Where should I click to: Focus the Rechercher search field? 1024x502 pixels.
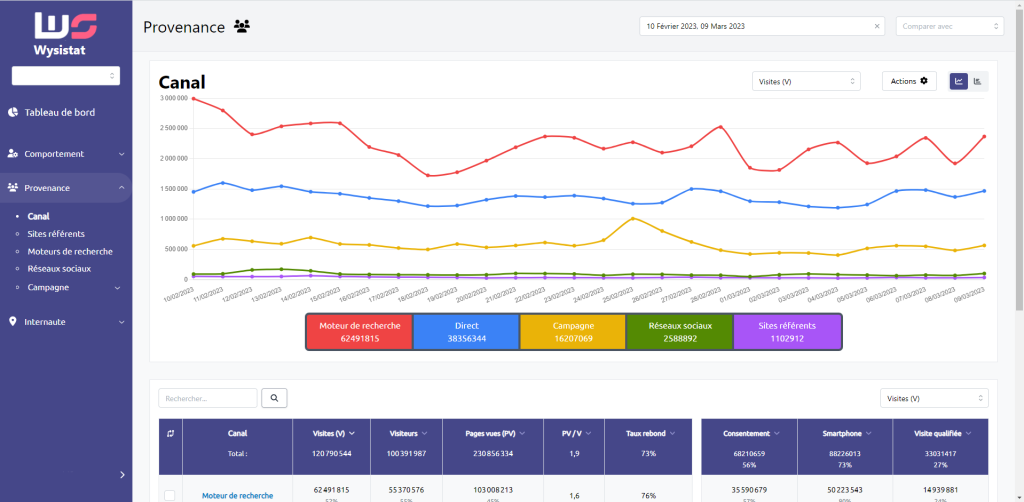pos(208,398)
